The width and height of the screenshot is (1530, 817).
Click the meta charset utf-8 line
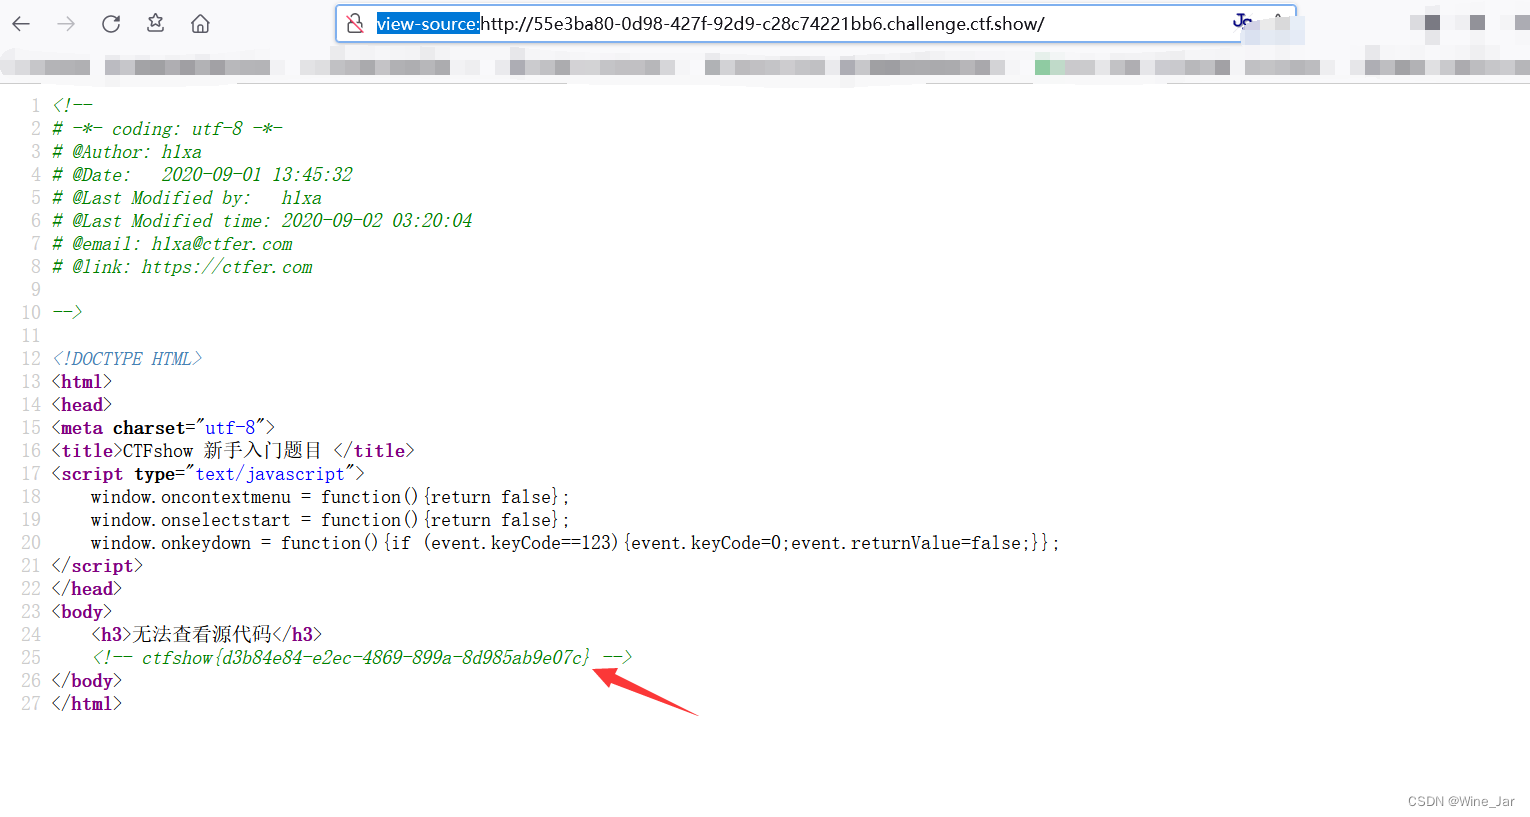163,428
